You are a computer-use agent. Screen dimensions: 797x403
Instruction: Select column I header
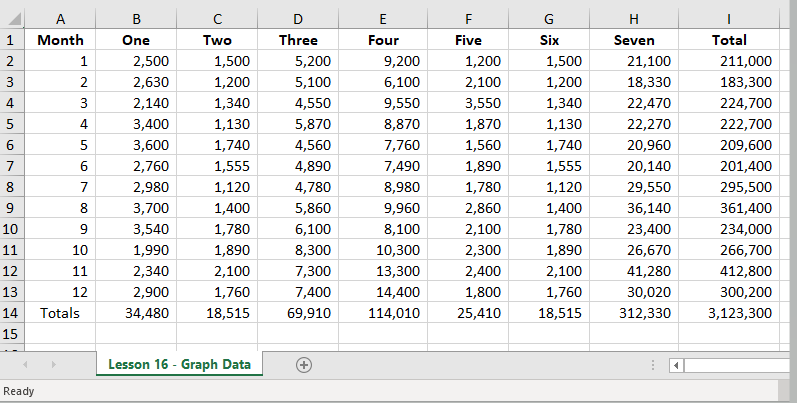[x=729, y=19]
